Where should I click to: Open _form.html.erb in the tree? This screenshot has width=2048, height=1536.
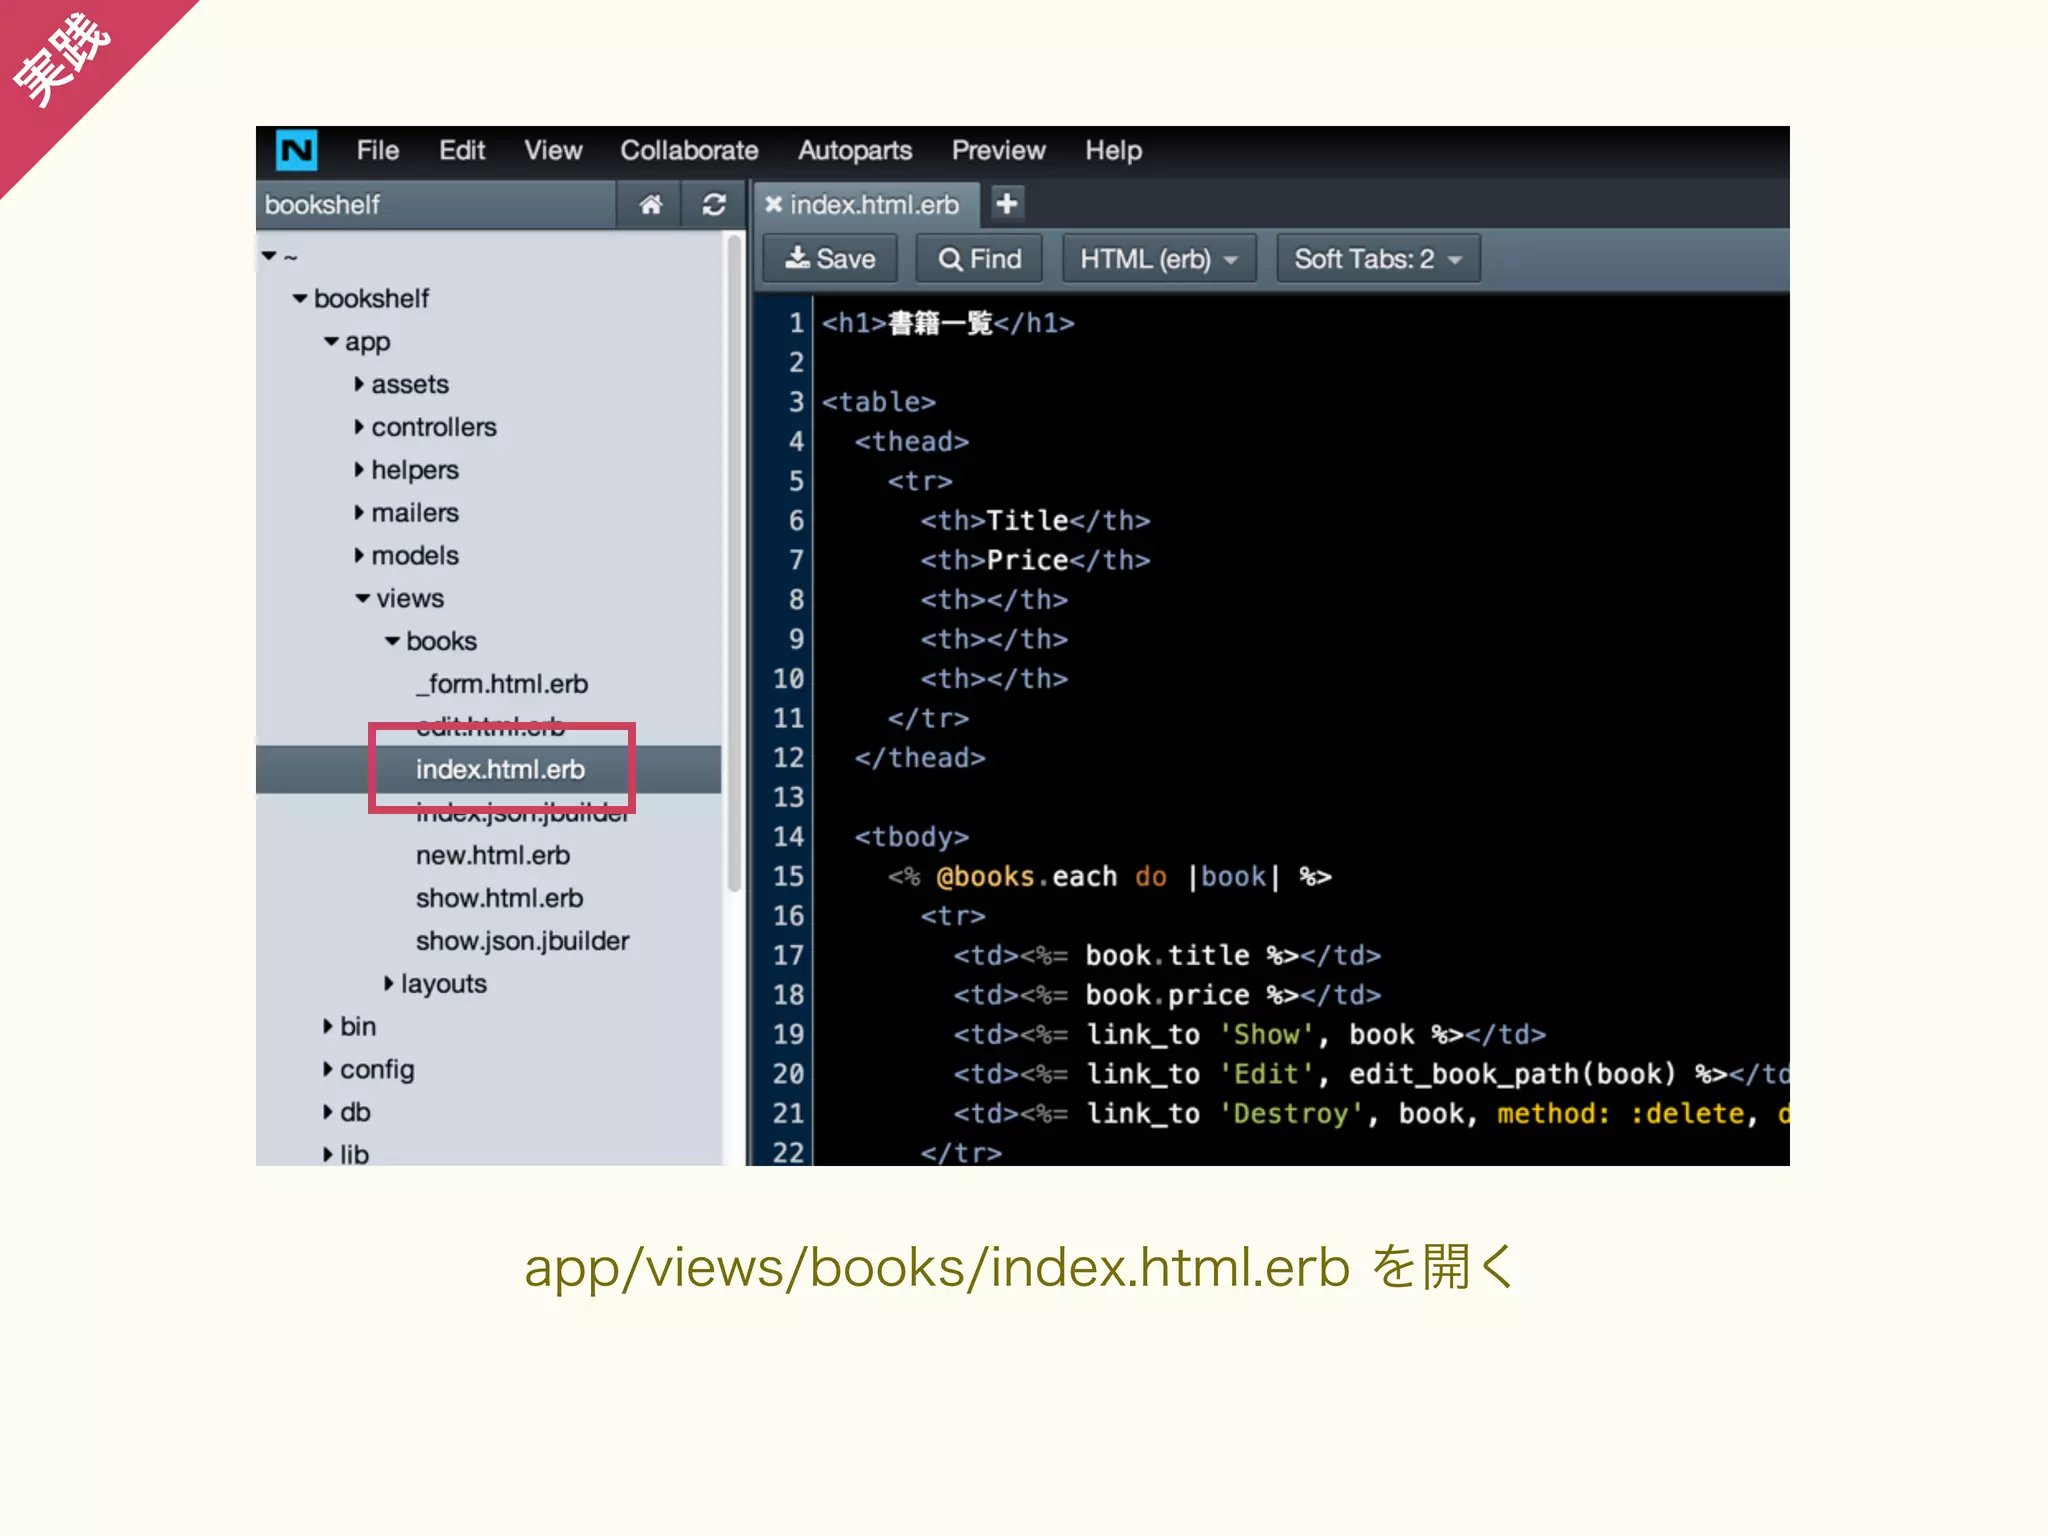coord(502,684)
